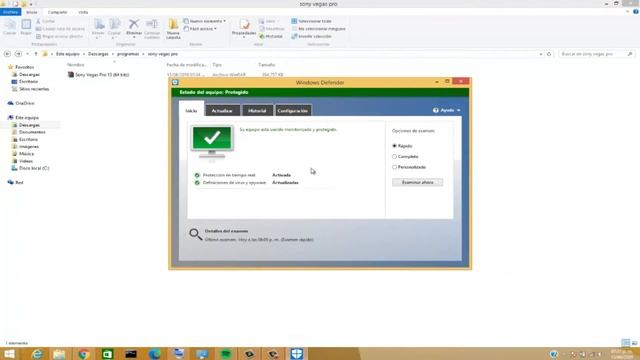The height and width of the screenshot is (360, 640).
Task: Sort by the Tamaño column header
Action: point(267,64)
